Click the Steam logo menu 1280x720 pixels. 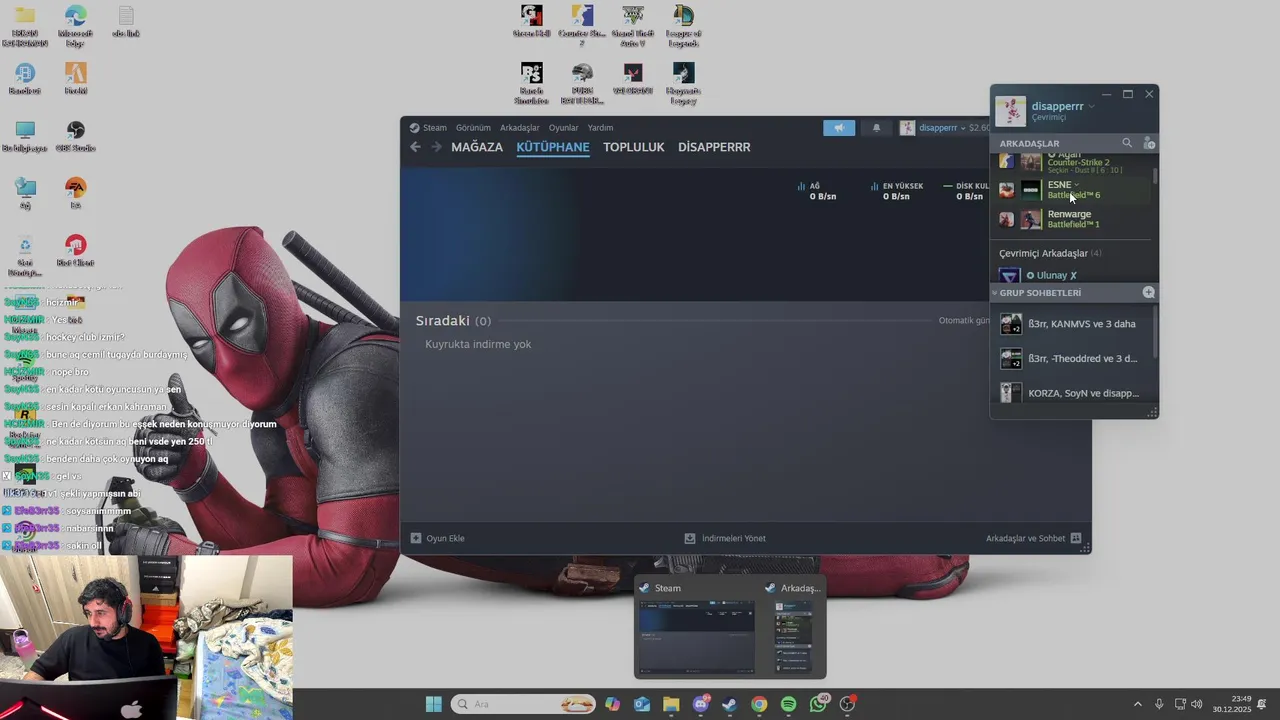click(x=428, y=128)
